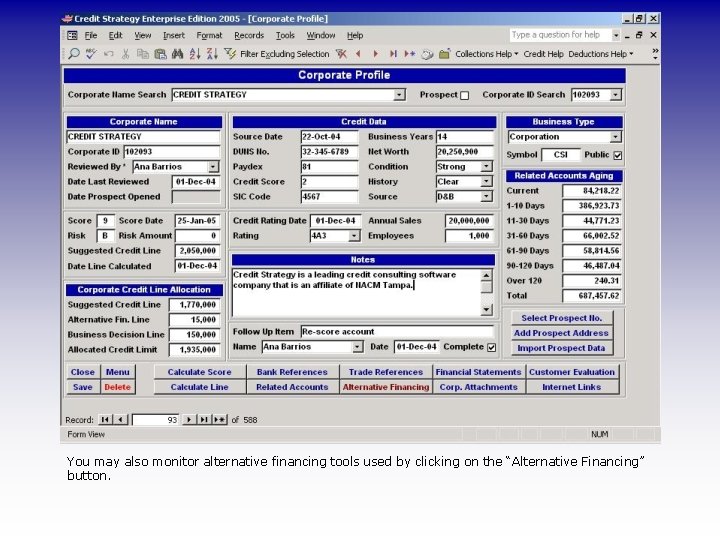Click the Symbol field showing CSI
Viewport: 720px width, 540px height.
tap(561, 155)
